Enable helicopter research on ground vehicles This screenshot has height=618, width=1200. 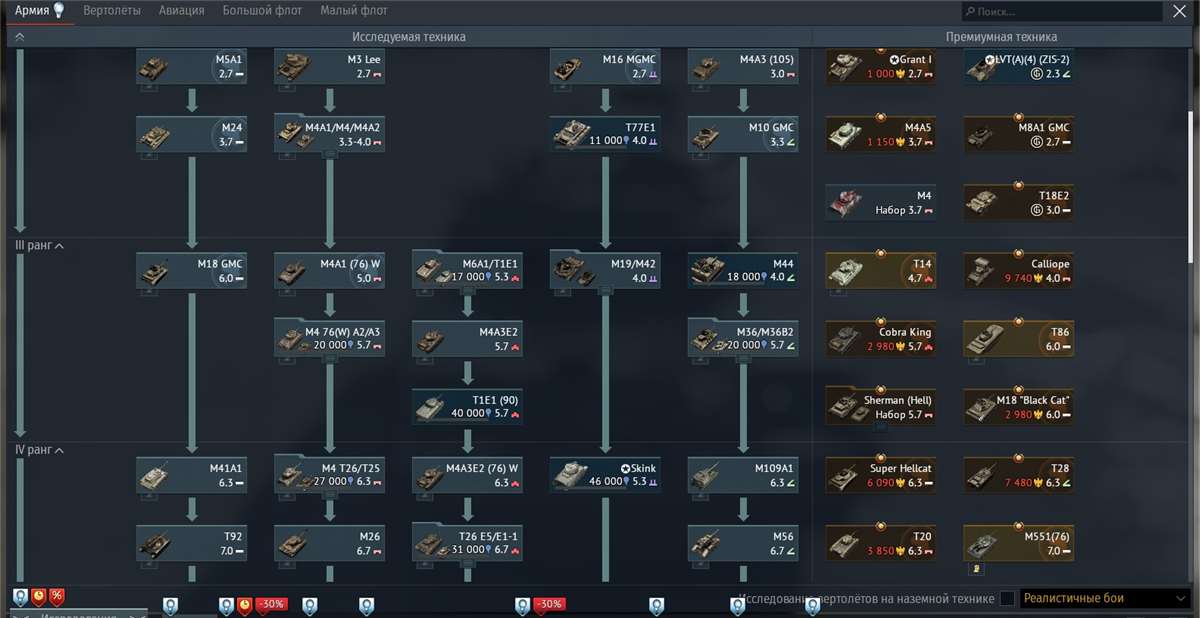[x=1009, y=597]
